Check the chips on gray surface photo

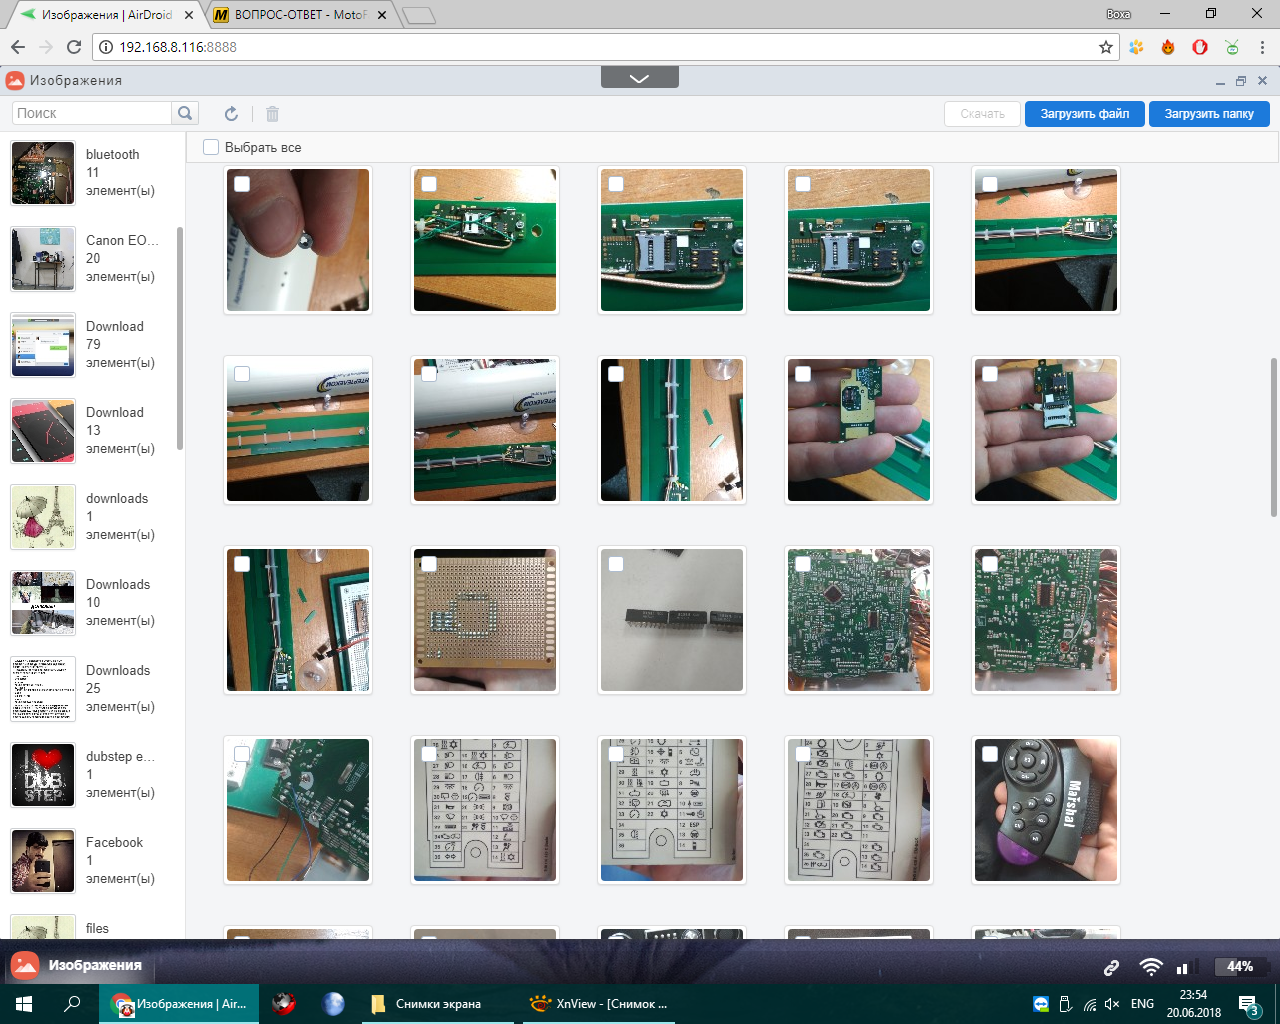coord(616,564)
